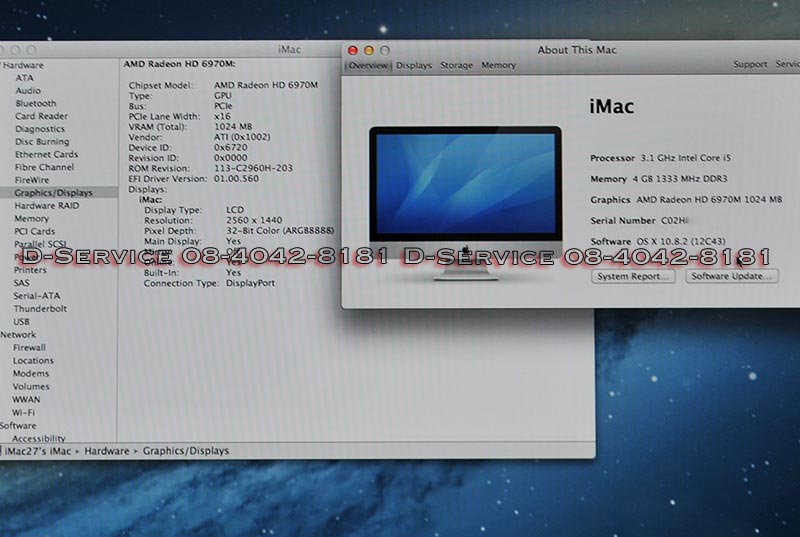Collapse the Software category in sidebar

(19, 425)
